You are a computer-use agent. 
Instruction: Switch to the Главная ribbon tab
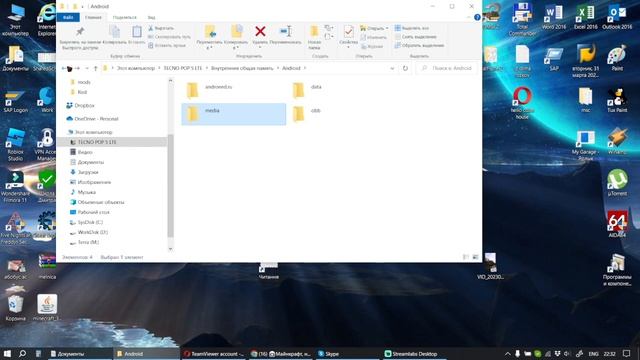click(x=93, y=17)
